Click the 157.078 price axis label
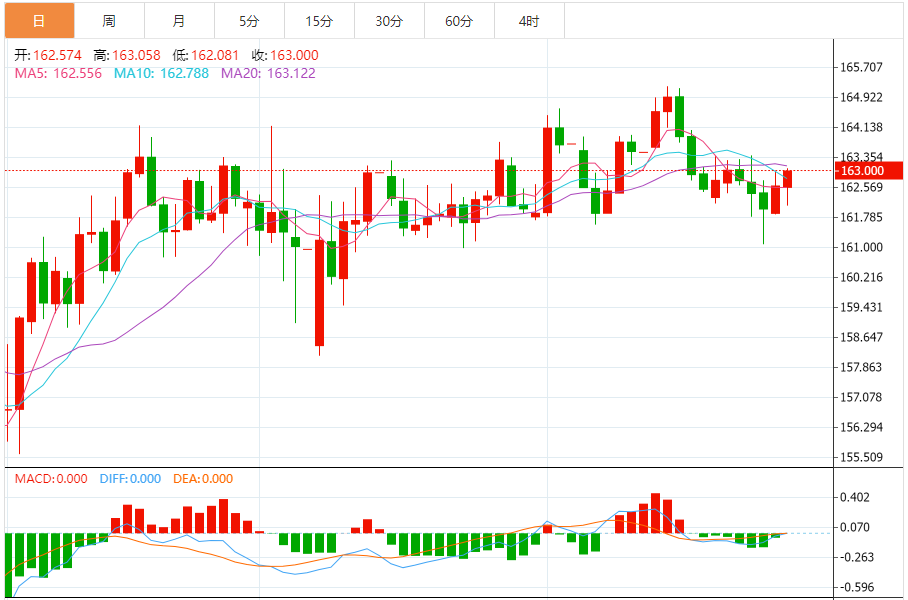The height and width of the screenshot is (600, 908). (x=861, y=397)
